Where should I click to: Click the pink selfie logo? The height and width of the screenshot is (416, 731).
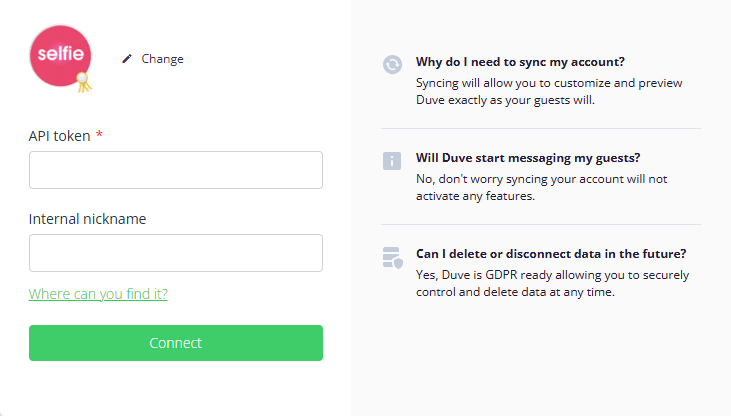(61, 56)
